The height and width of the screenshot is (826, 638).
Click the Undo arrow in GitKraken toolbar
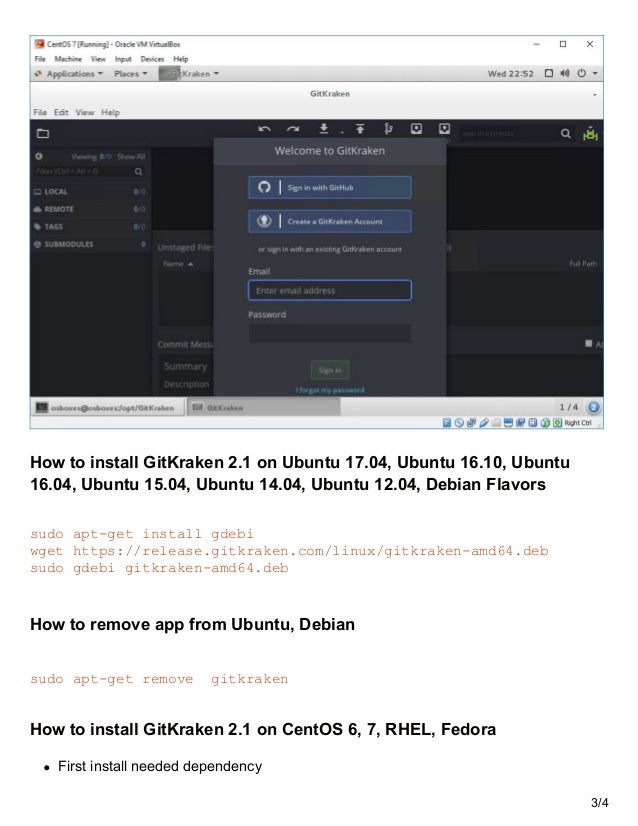264,129
